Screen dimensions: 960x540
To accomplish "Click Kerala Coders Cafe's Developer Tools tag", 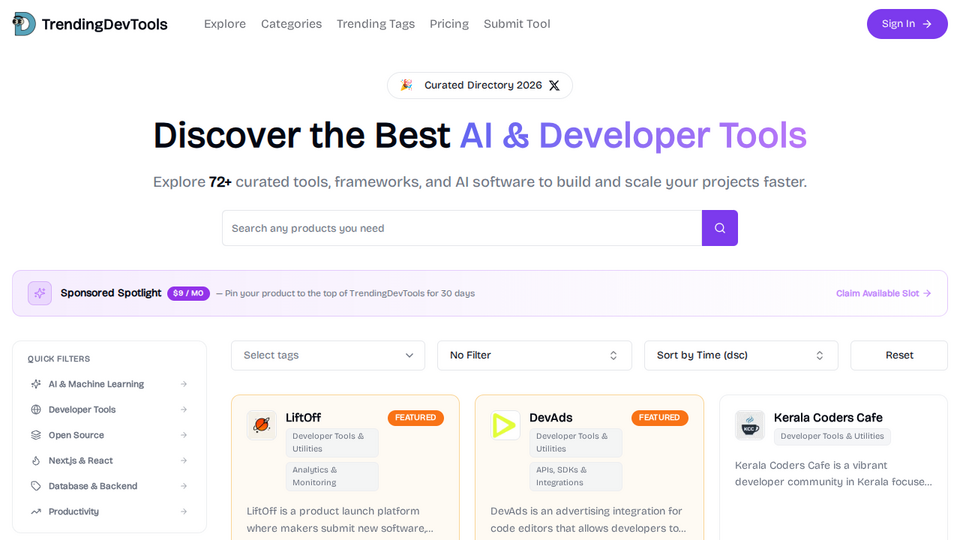I will coord(832,437).
